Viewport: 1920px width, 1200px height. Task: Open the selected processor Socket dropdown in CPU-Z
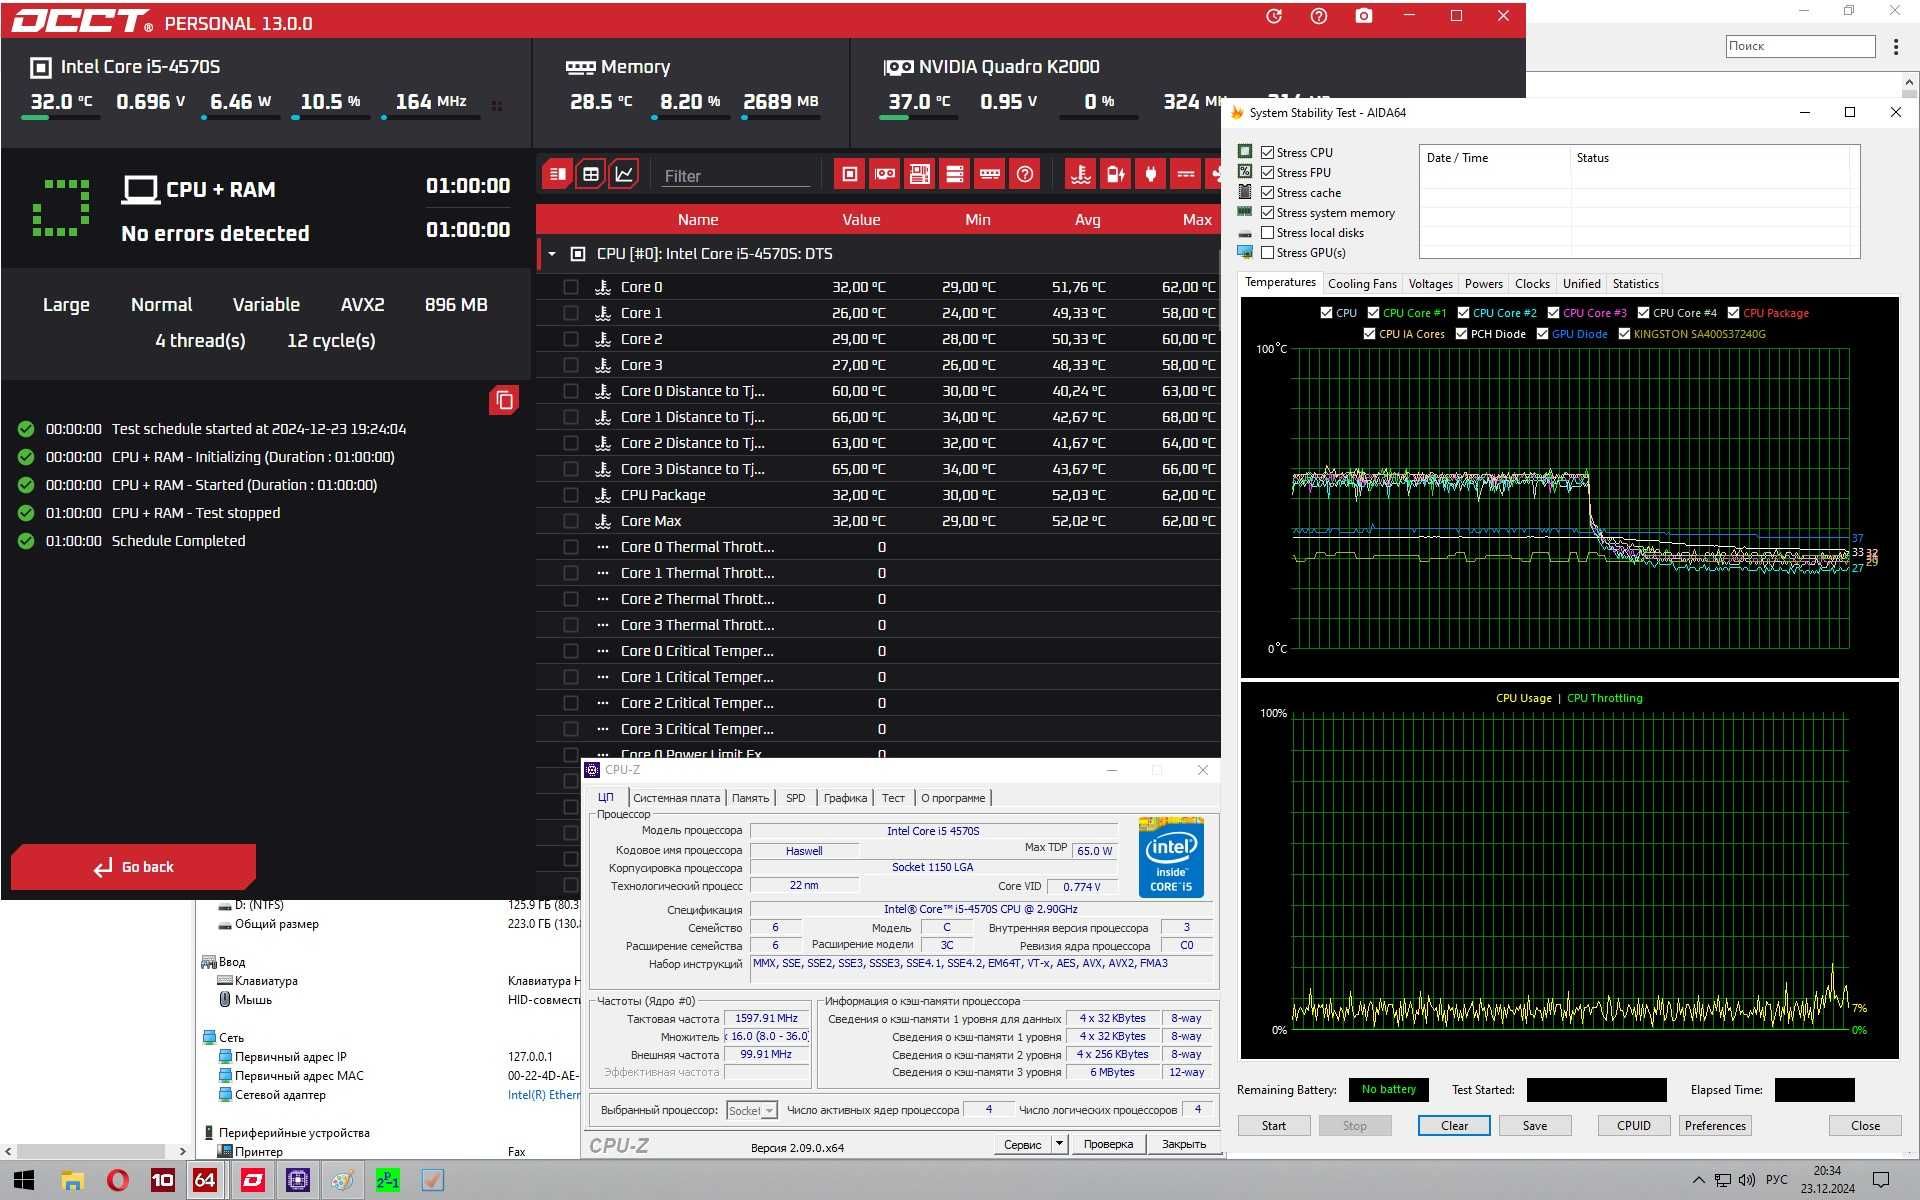752,1110
